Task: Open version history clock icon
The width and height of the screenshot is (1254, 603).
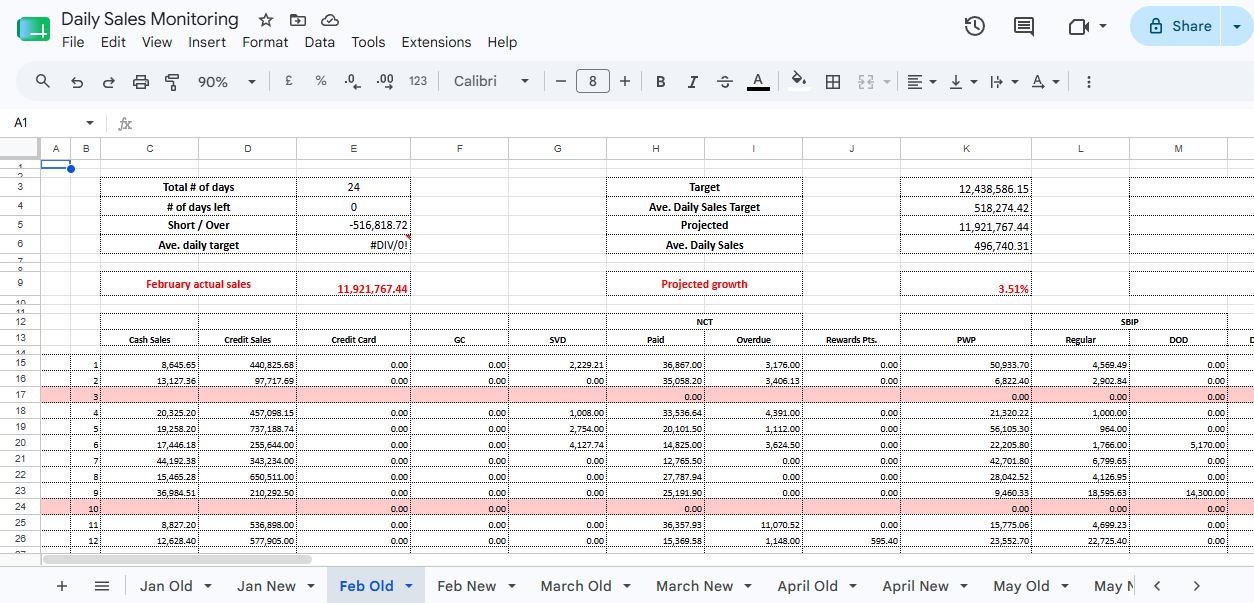Action: tap(975, 27)
